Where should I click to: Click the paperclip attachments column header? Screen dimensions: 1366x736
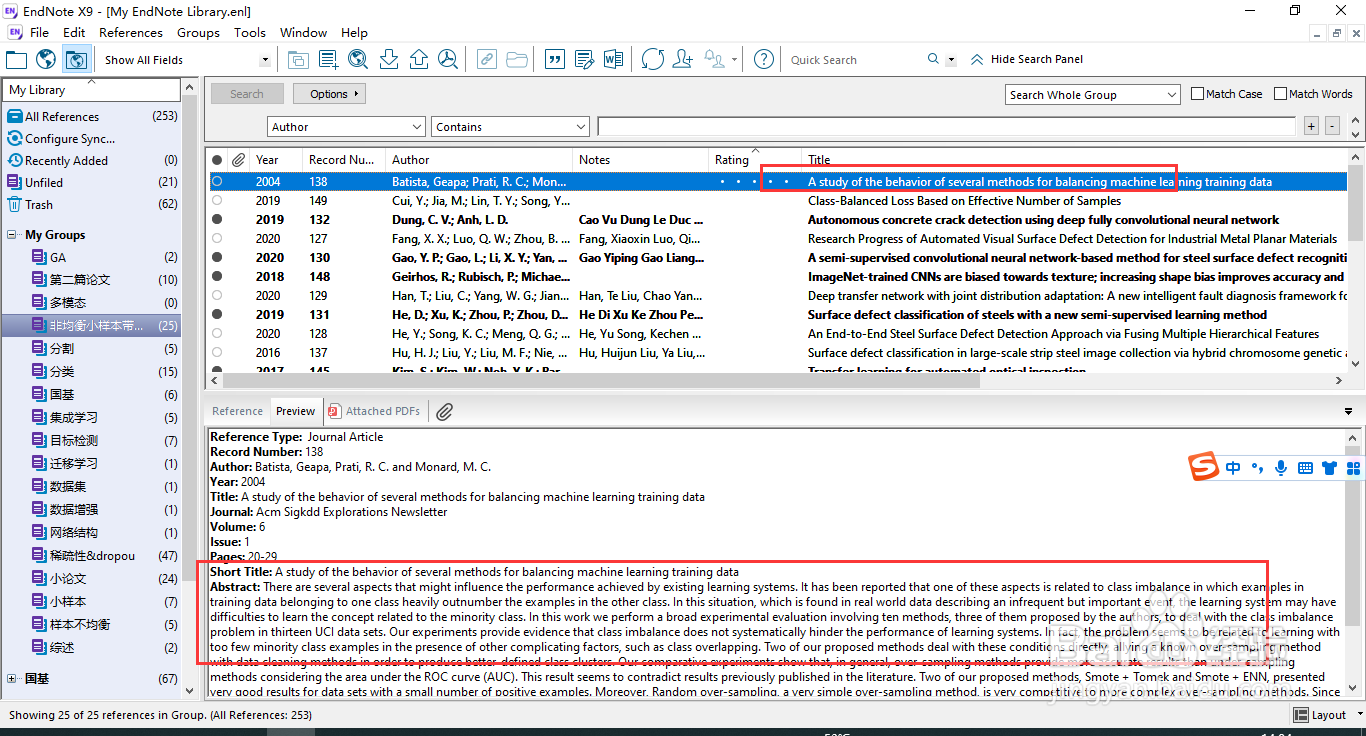pyautogui.click(x=238, y=160)
